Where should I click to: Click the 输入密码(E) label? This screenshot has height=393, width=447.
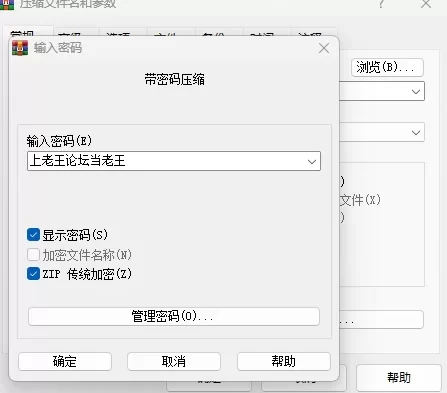coord(59,141)
